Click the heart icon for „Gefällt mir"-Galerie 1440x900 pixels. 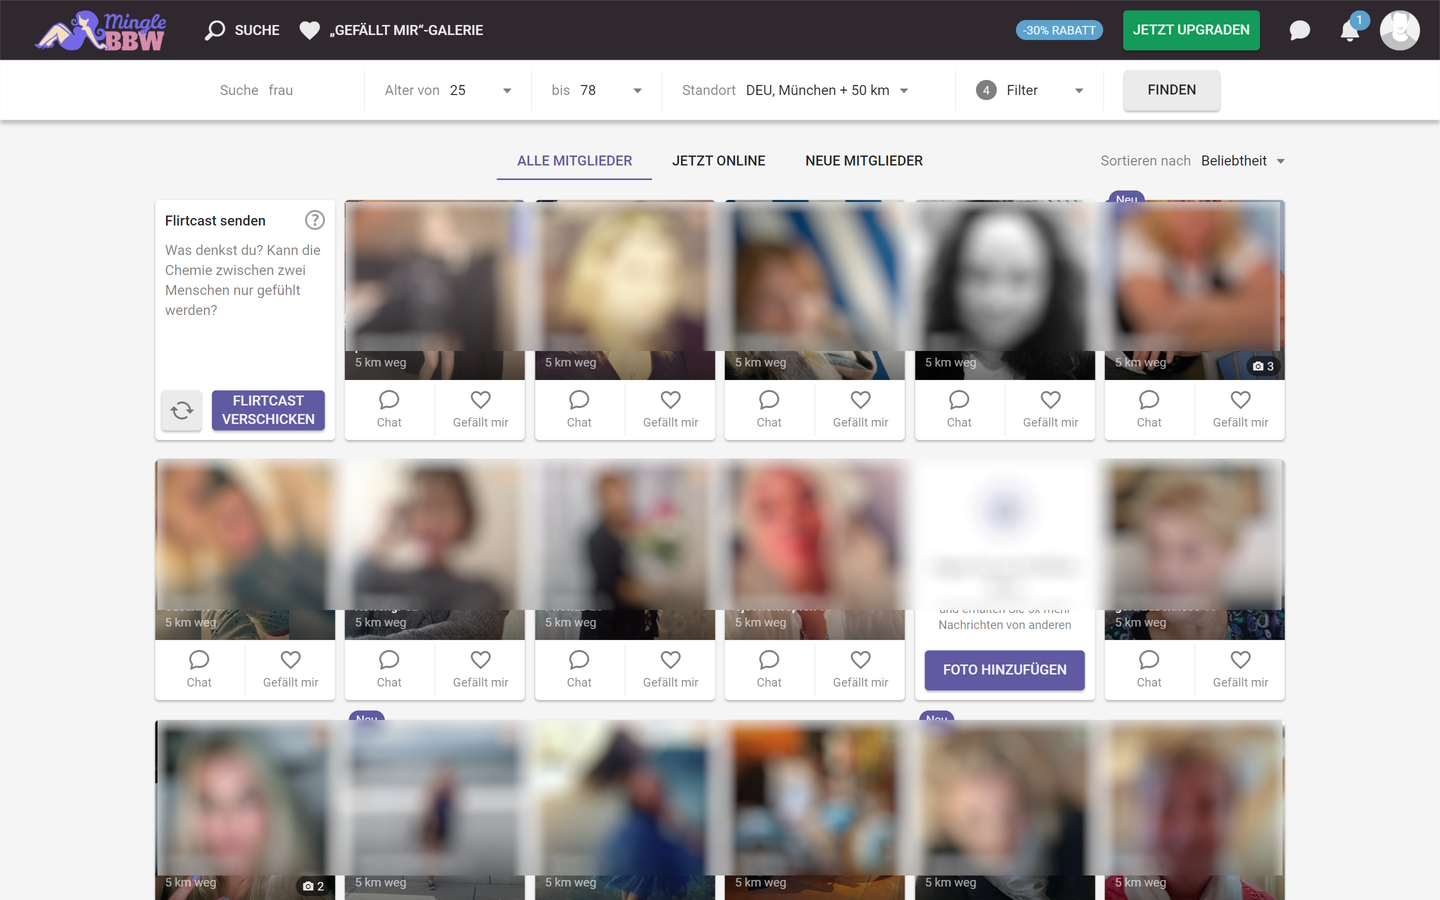point(310,31)
